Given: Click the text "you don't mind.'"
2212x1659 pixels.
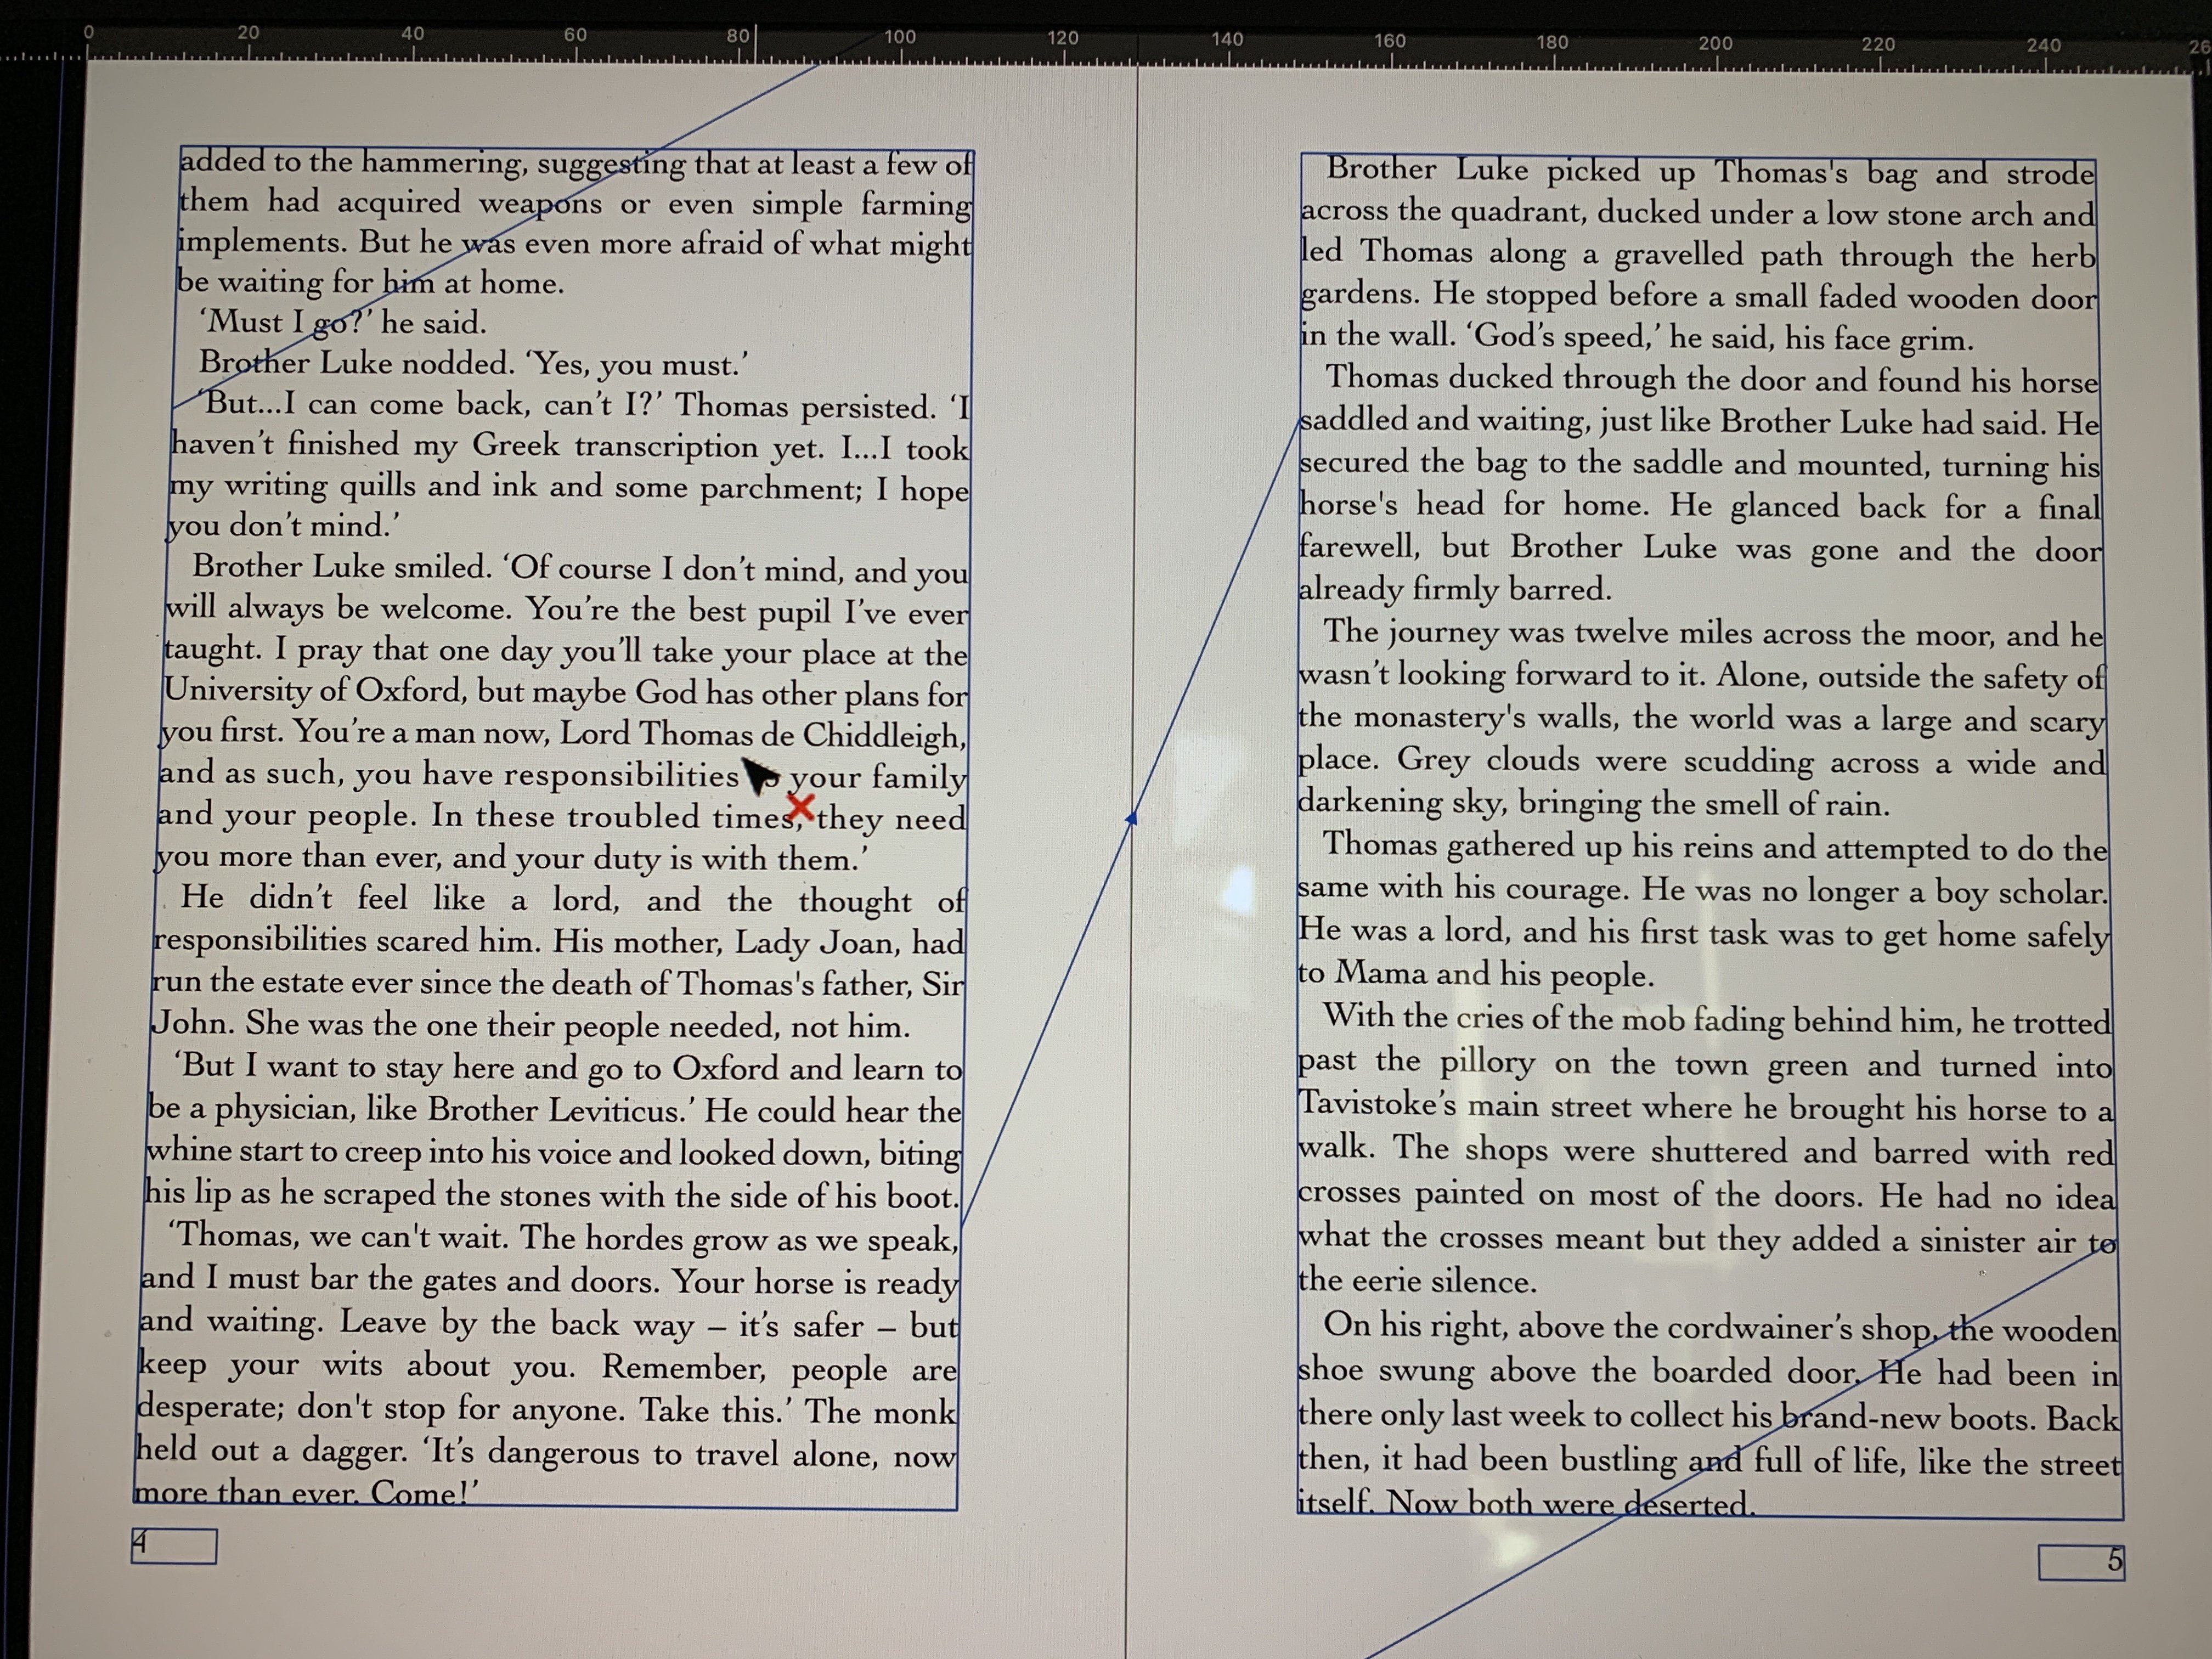Looking at the screenshot, I should pyautogui.click(x=283, y=526).
